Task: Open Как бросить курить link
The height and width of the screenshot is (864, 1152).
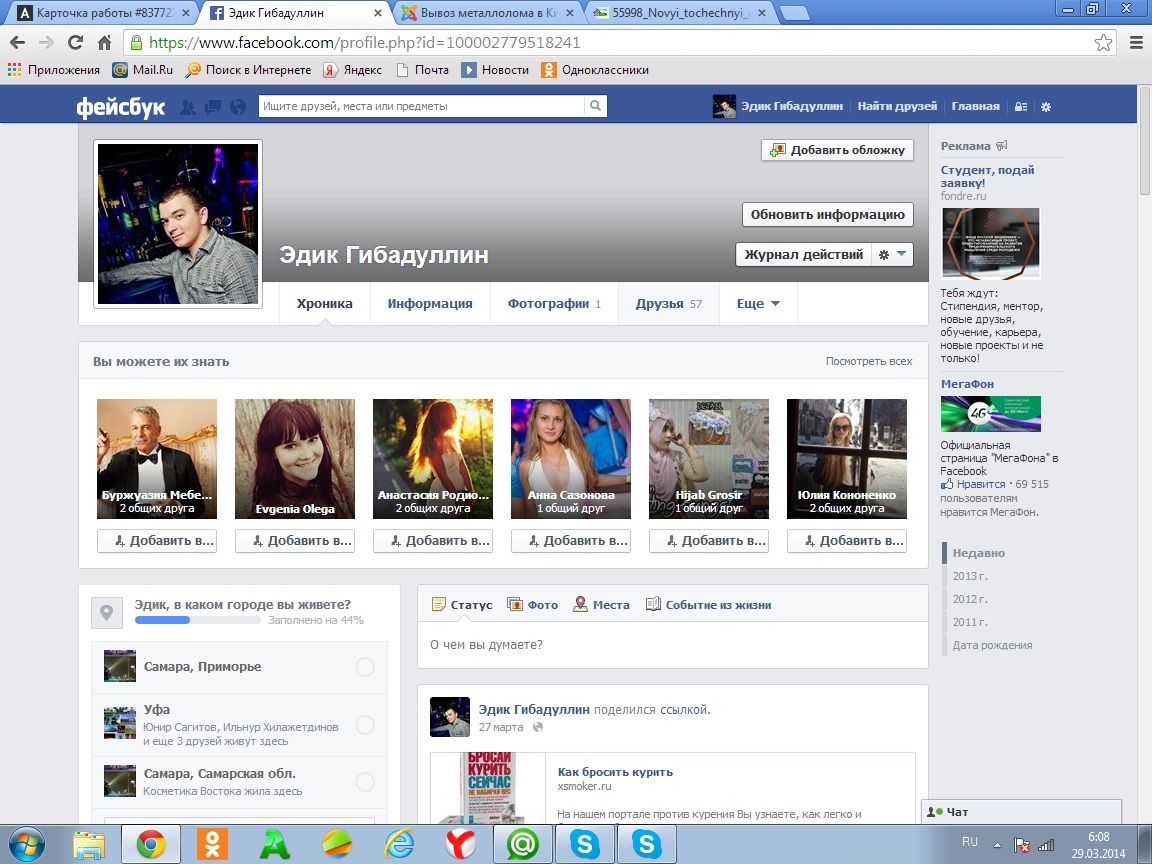Action: coord(615,772)
